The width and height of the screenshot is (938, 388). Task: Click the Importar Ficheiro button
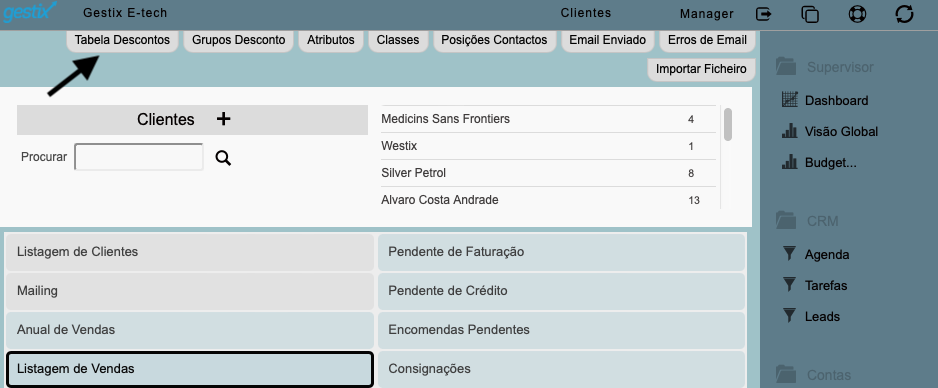click(701, 69)
